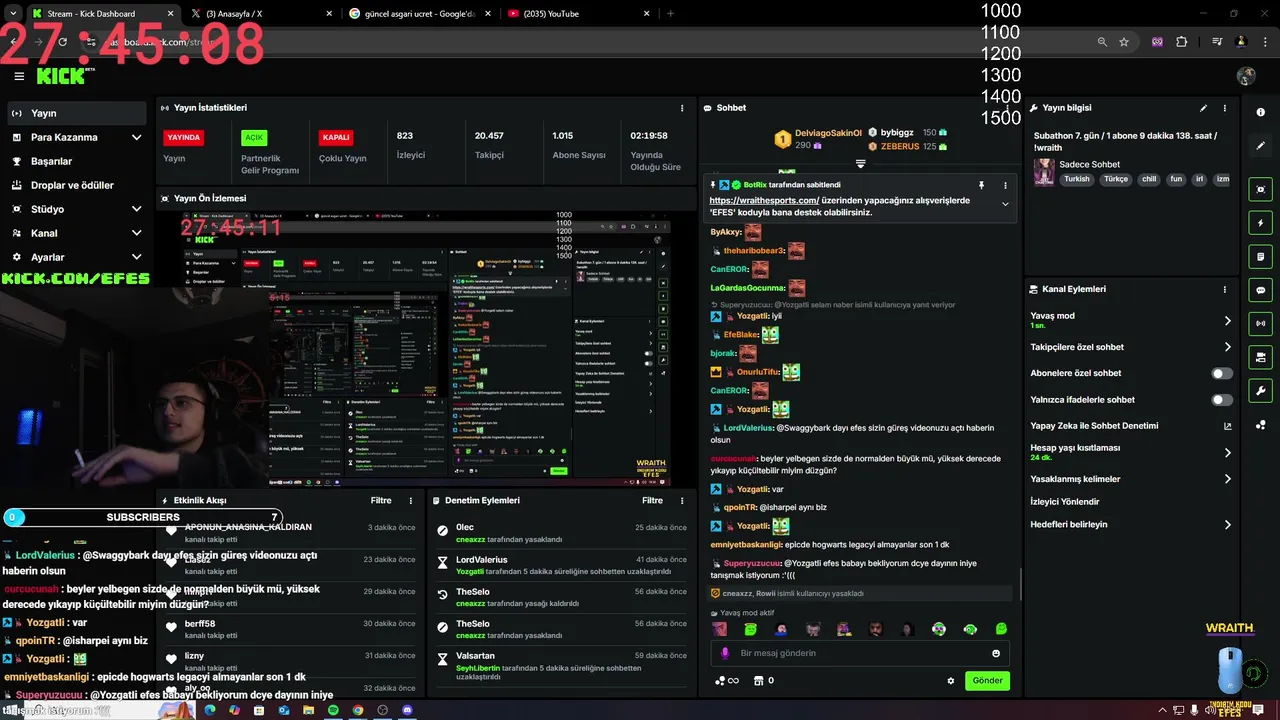The width and height of the screenshot is (1280, 720).
Task: Click the purple microphone icon in chat
Action: tap(725, 653)
